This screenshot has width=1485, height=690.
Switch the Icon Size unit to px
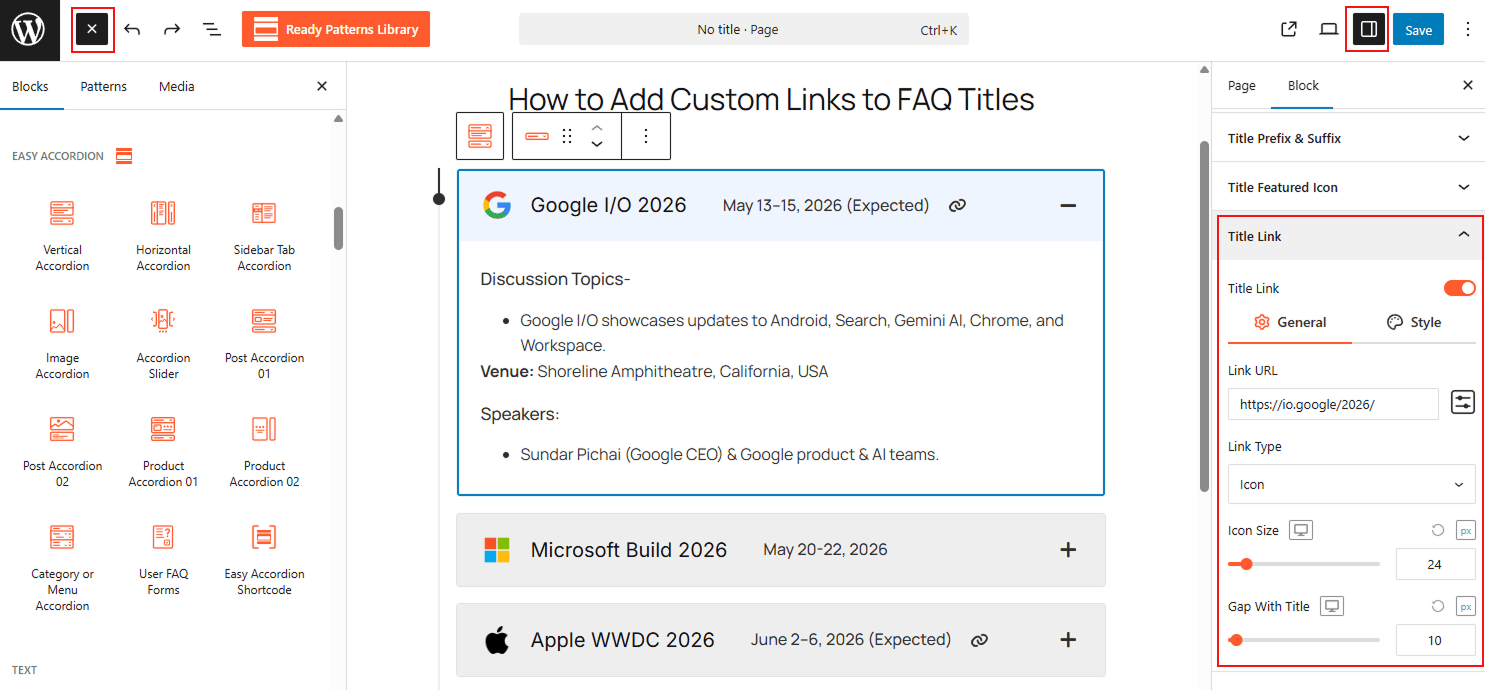(x=1465, y=530)
